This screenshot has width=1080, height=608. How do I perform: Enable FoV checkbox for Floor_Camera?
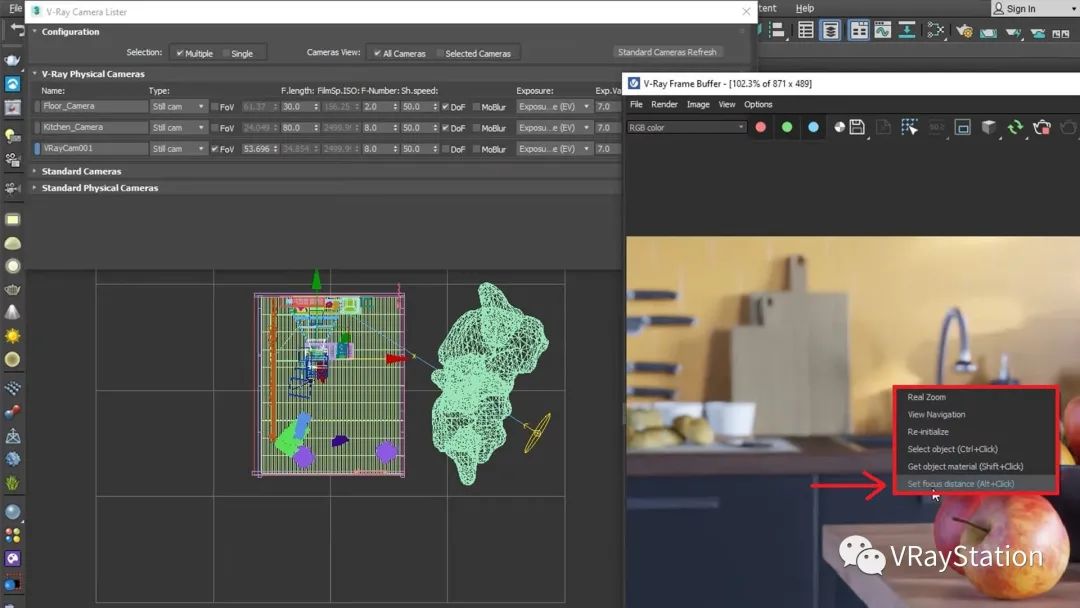215,107
